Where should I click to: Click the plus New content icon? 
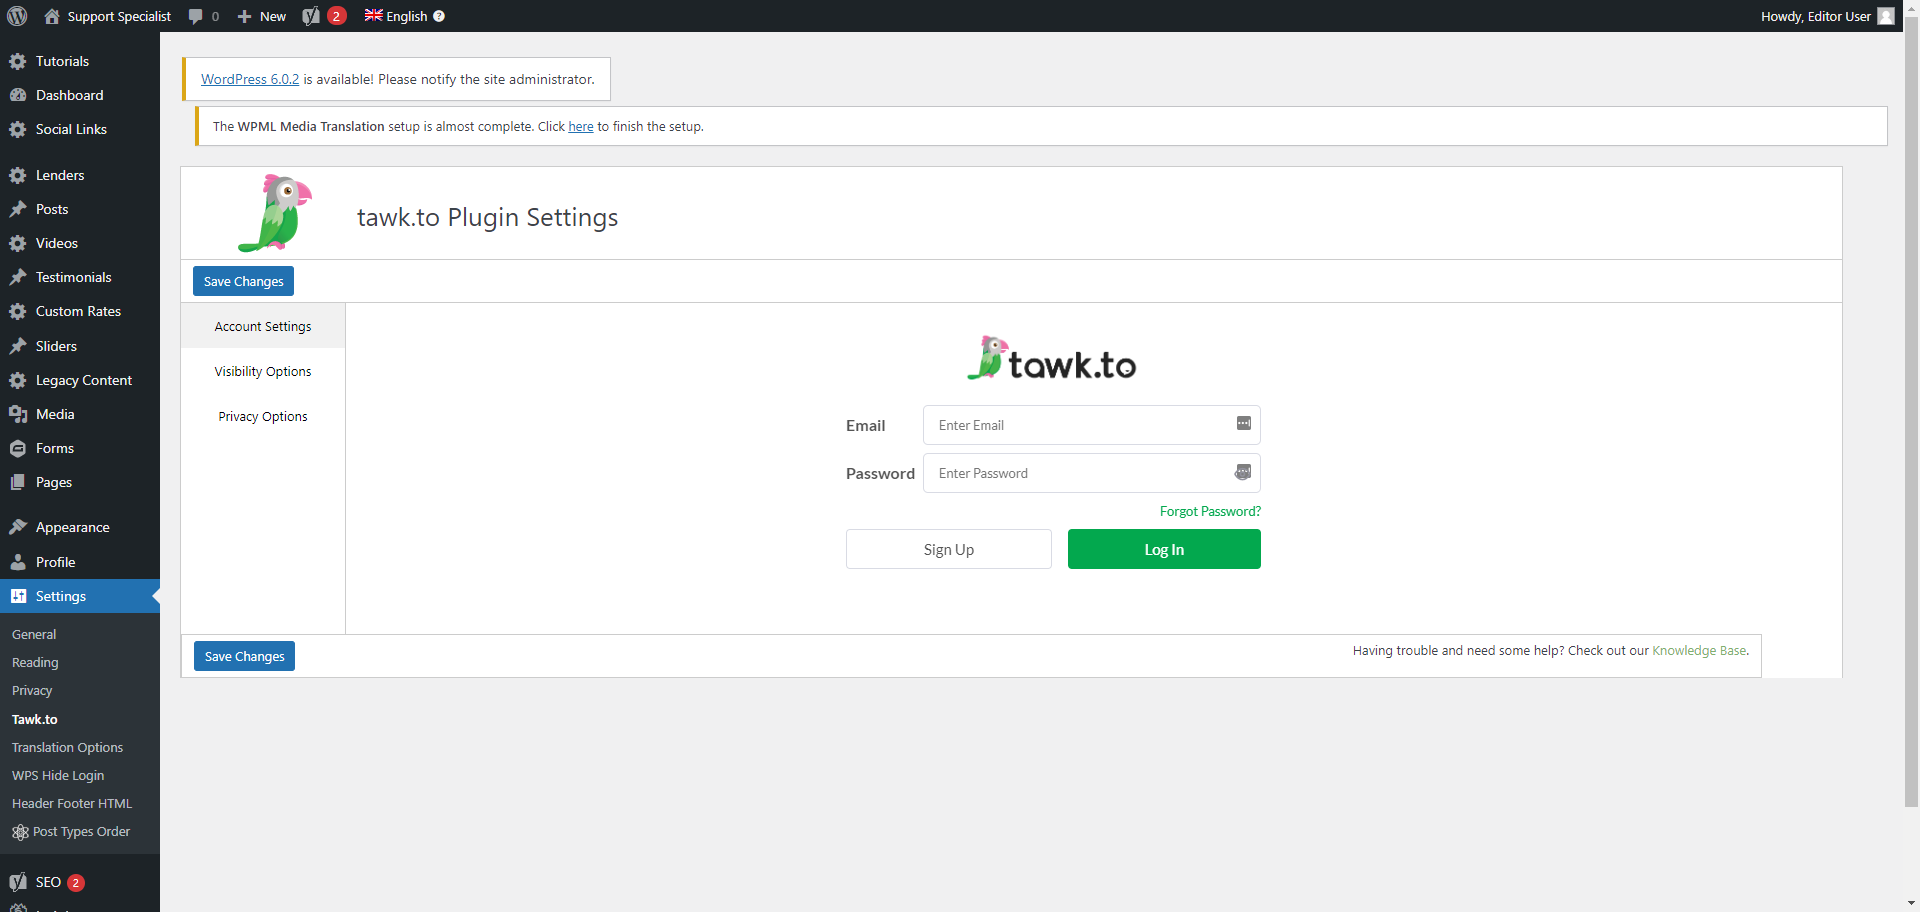[244, 16]
